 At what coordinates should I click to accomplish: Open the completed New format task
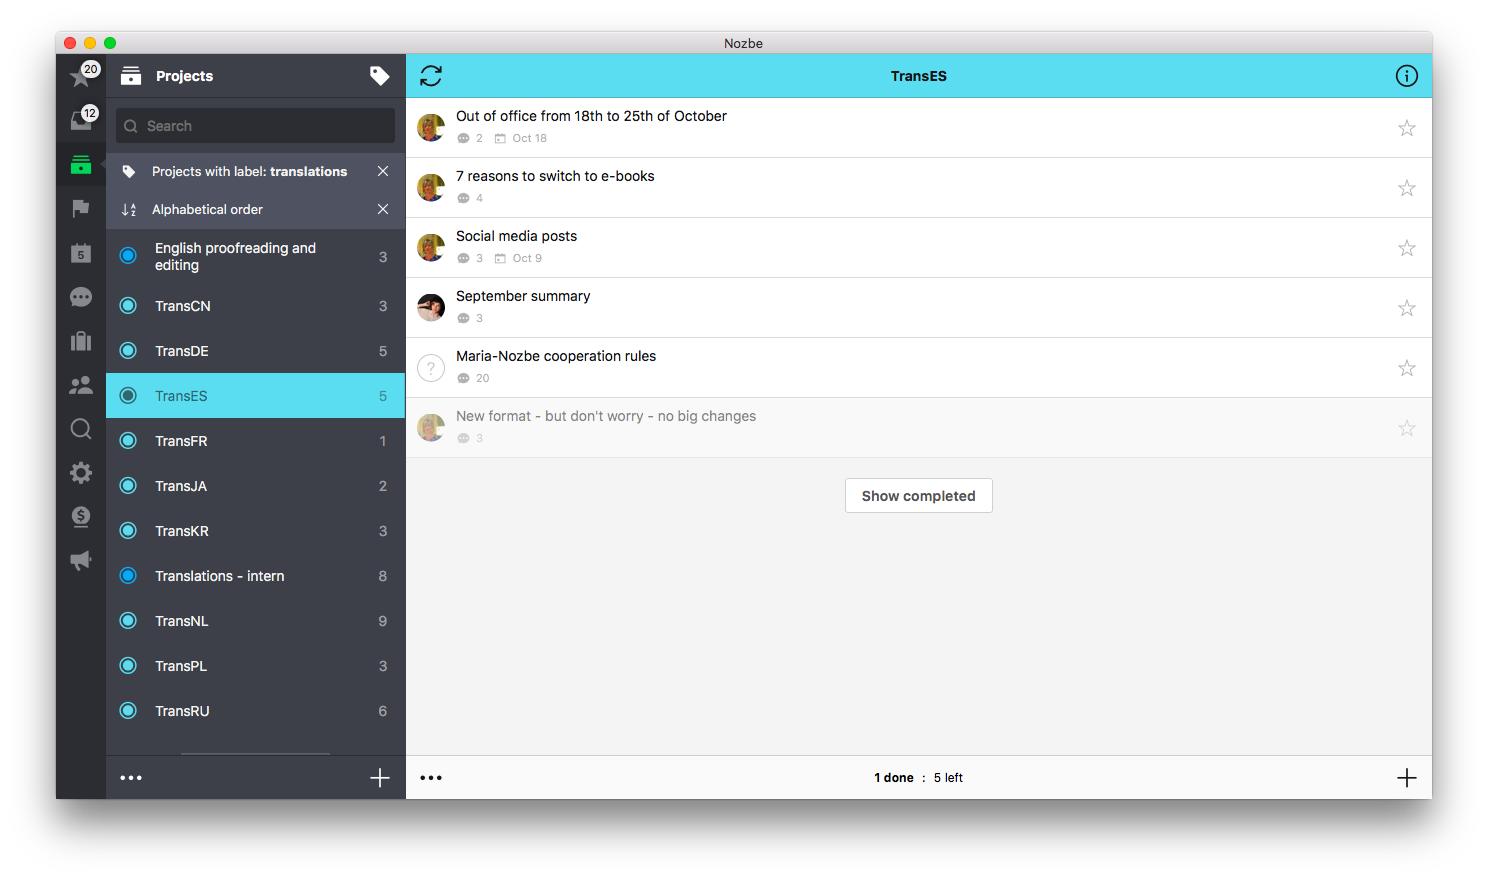coord(919,428)
